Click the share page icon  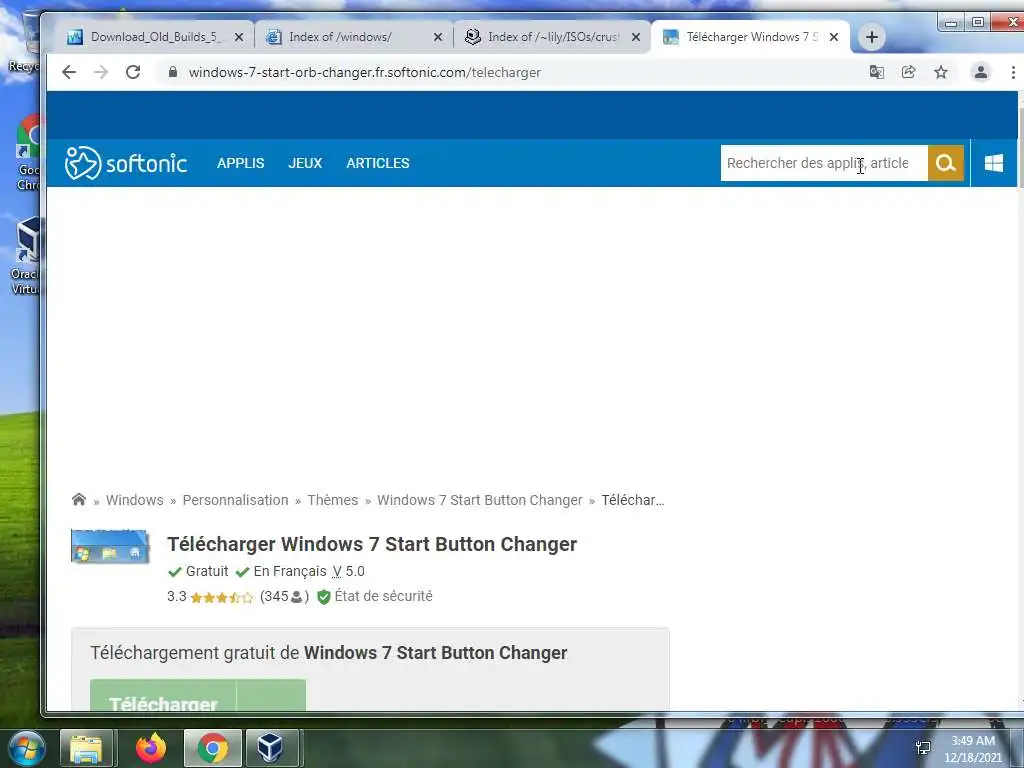pos(908,72)
